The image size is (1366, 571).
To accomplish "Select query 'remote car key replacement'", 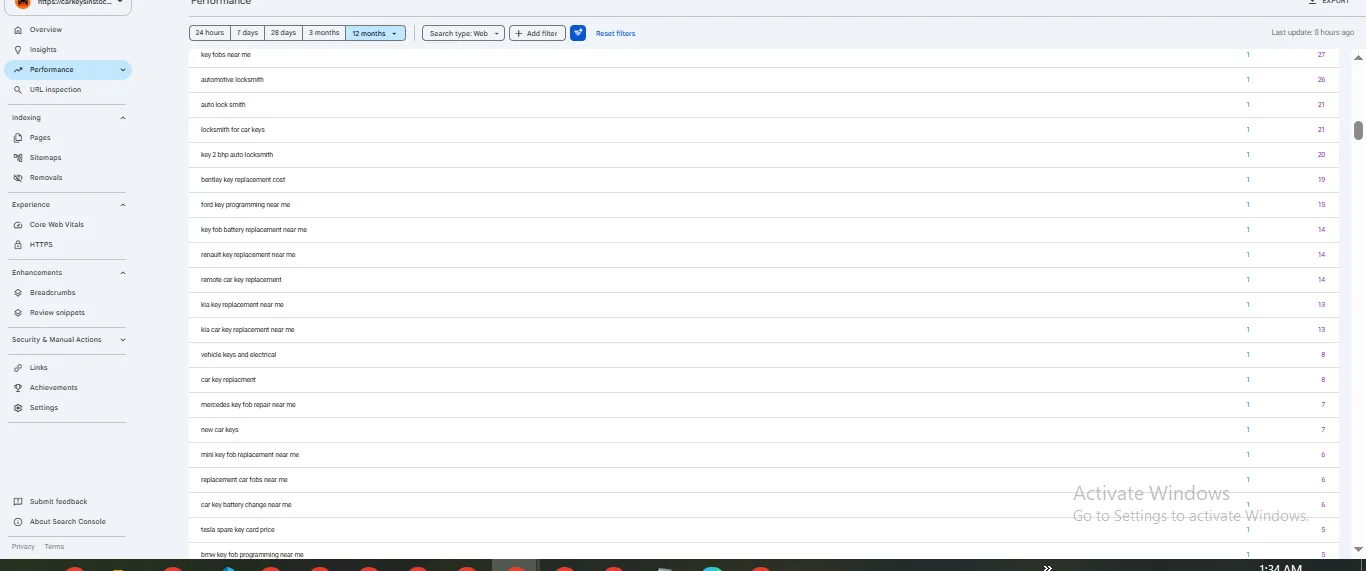I will click(241, 280).
